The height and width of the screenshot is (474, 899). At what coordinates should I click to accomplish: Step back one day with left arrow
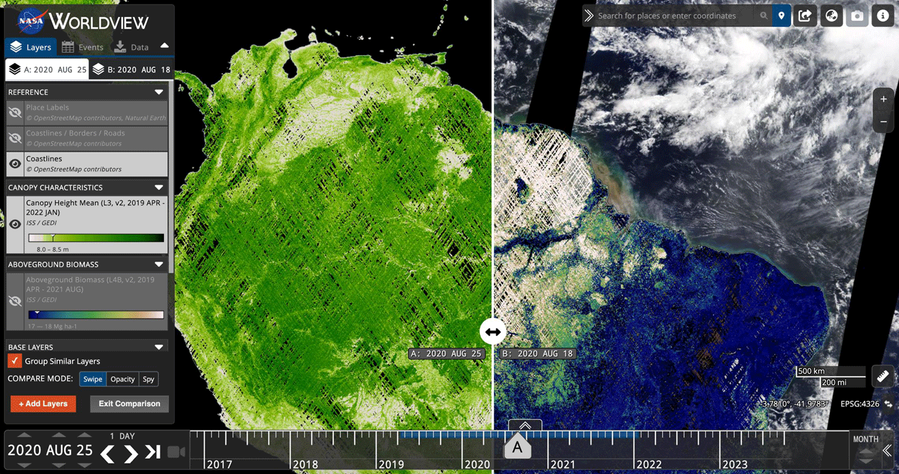[107, 452]
